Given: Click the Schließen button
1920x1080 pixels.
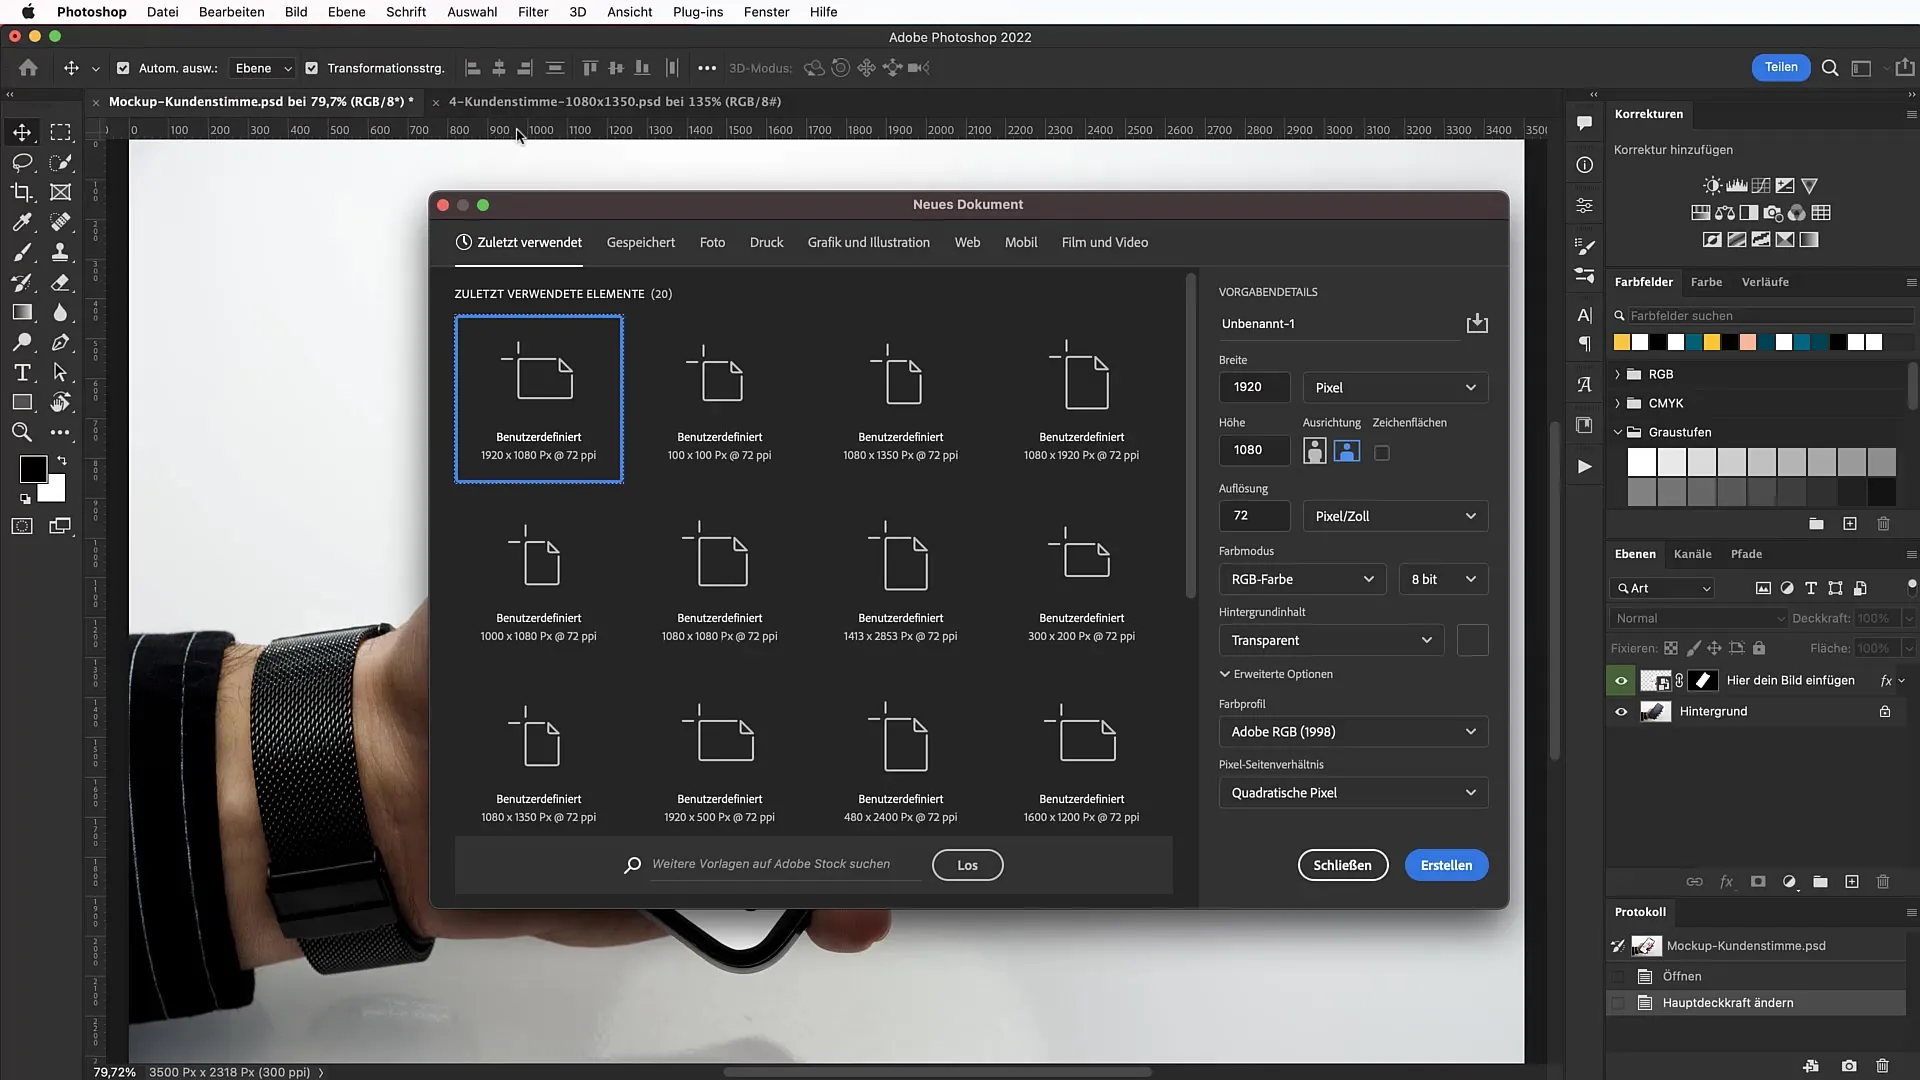Looking at the screenshot, I should pos(1342,865).
